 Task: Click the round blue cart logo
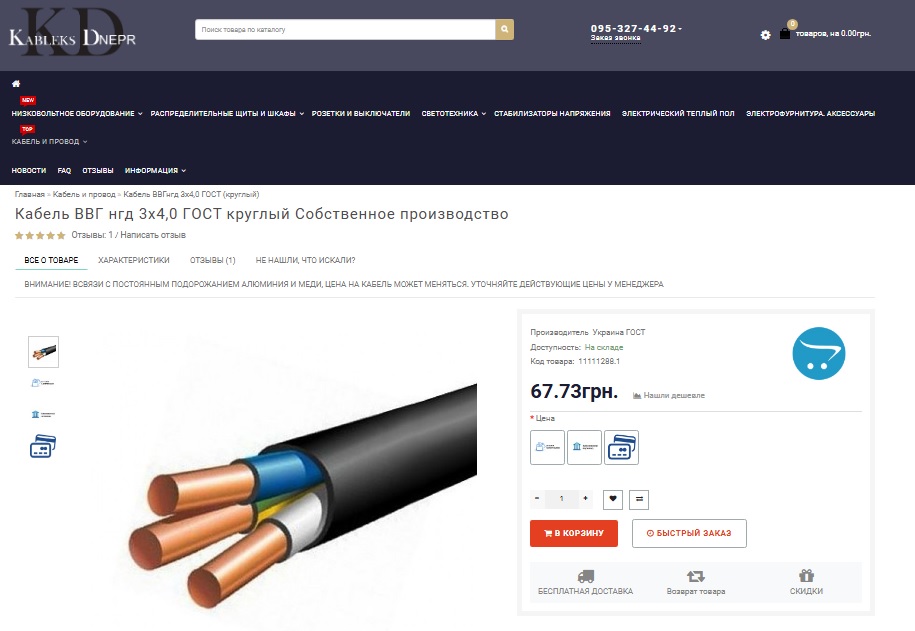(x=819, y=353)
